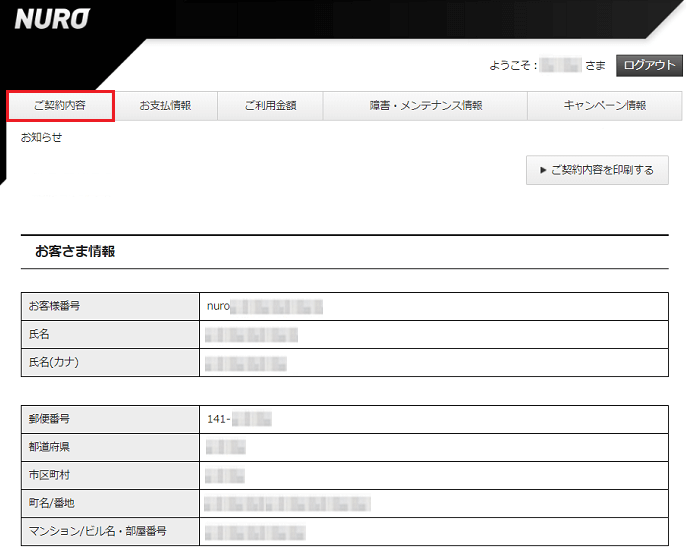
Task: Click the 氏名(カナ) row label
Action: 53,362
